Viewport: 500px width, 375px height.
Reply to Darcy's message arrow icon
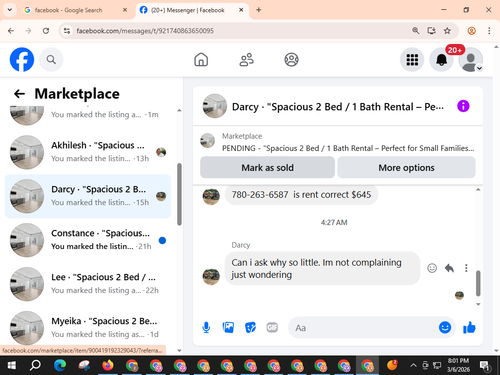(x=449, y=268)
